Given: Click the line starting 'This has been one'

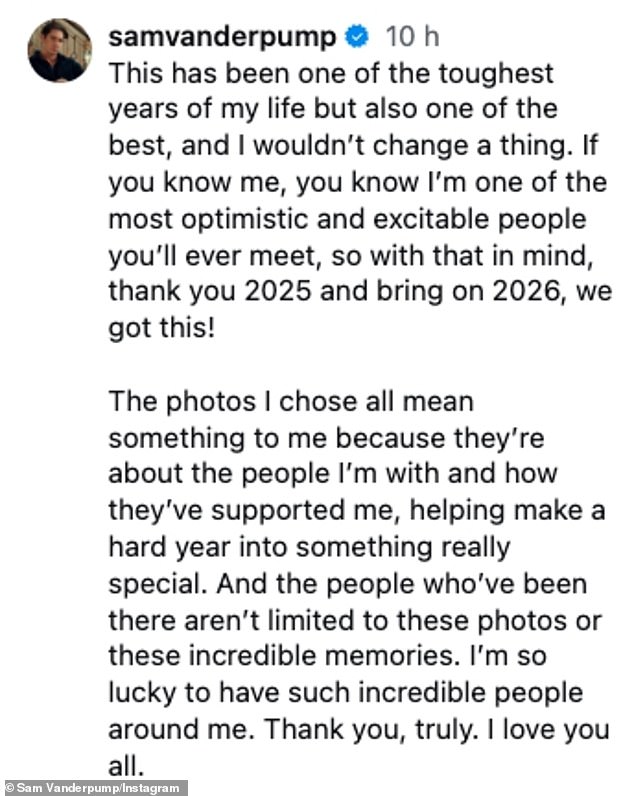Looking at the screenshot, I should (x=330, y=74).
